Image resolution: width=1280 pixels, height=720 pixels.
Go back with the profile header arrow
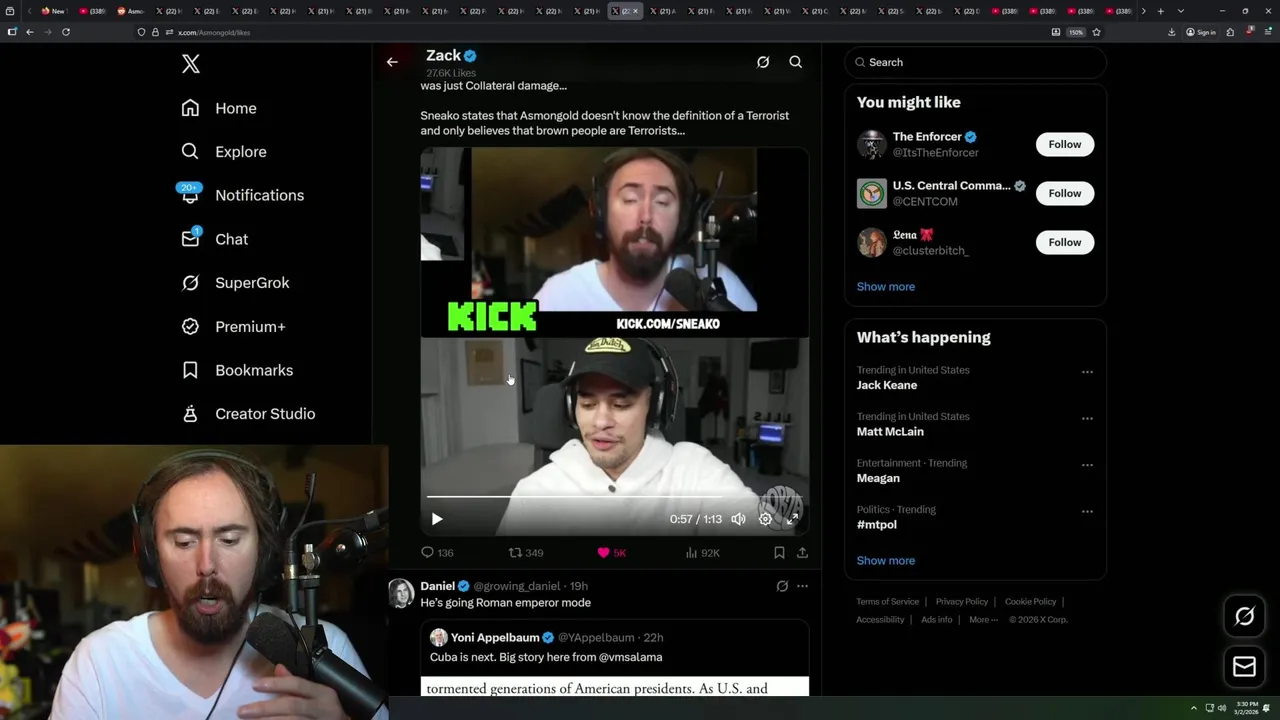click(392, 62)
